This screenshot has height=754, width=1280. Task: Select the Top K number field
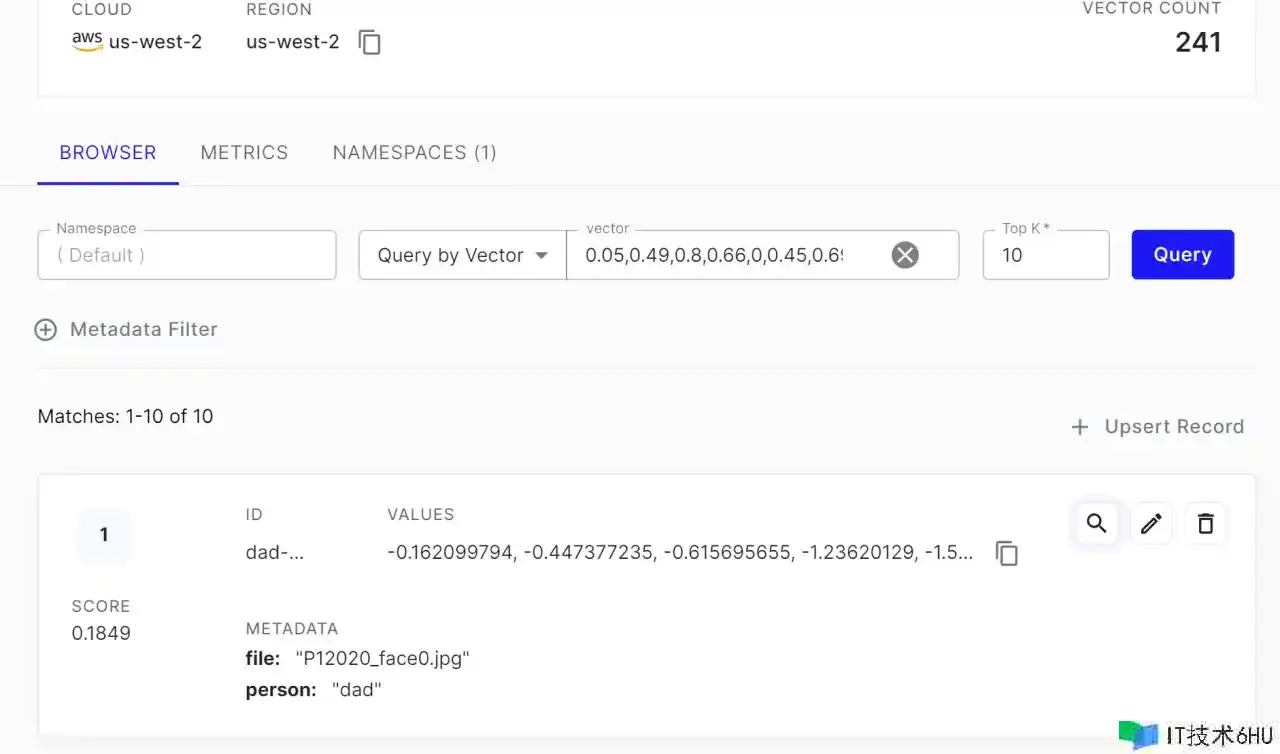[1045, 255]
